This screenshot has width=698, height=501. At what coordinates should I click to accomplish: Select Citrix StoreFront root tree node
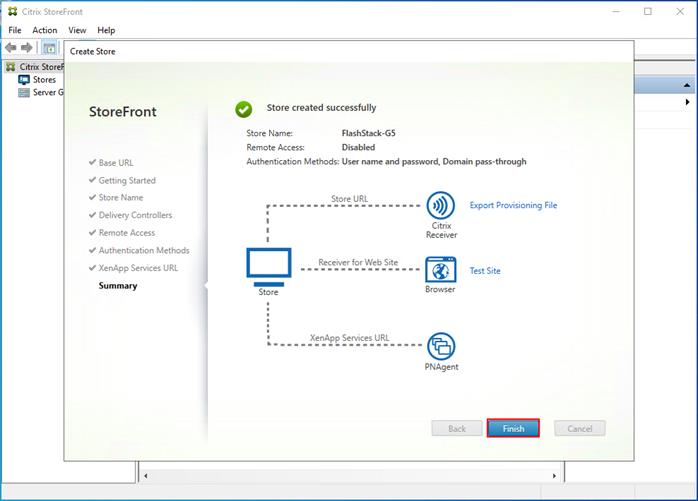coord(41,67)
